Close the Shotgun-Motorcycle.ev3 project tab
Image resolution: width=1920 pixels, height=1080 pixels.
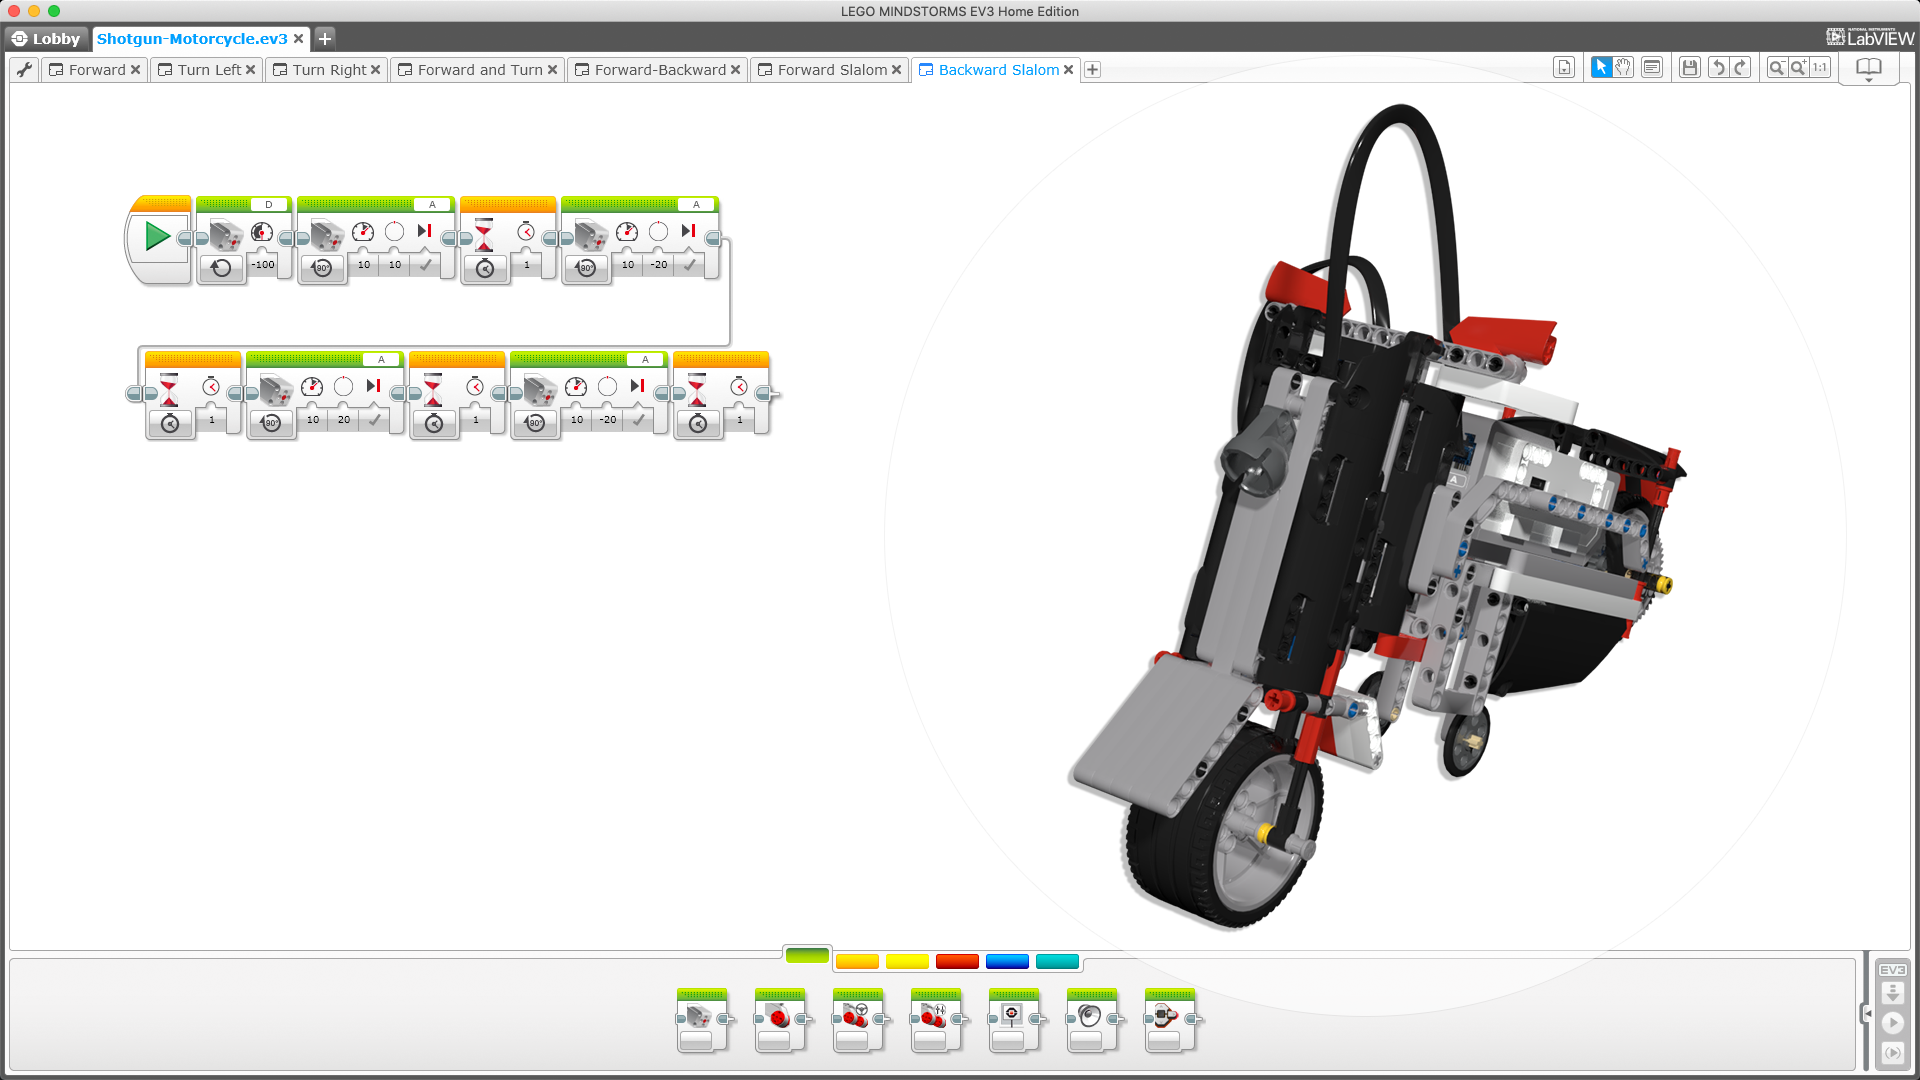coord(298,38)
